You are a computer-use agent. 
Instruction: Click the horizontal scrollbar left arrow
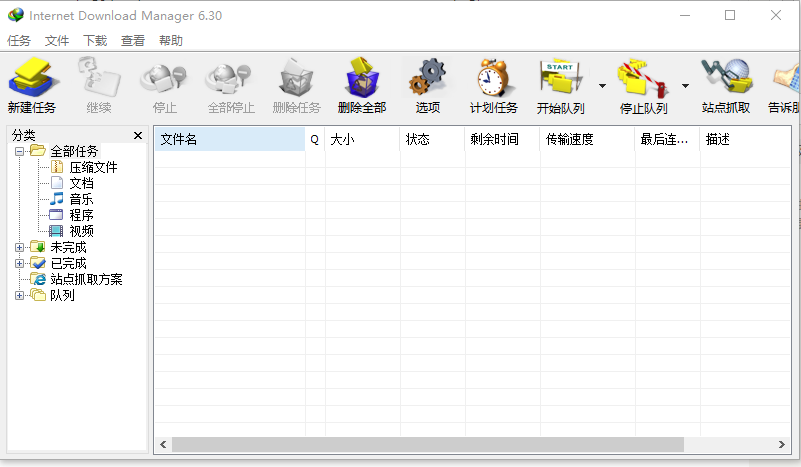[163, 445]
